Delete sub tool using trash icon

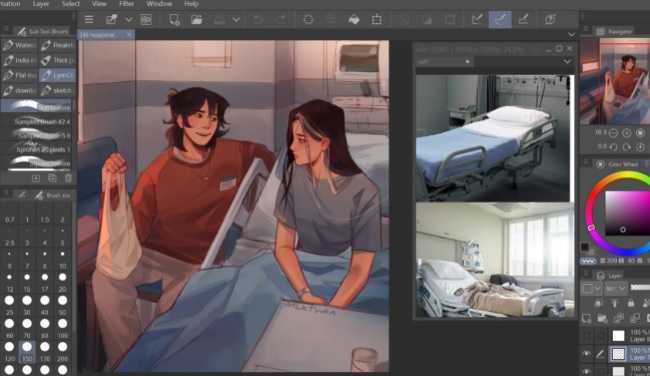point(68,178)
